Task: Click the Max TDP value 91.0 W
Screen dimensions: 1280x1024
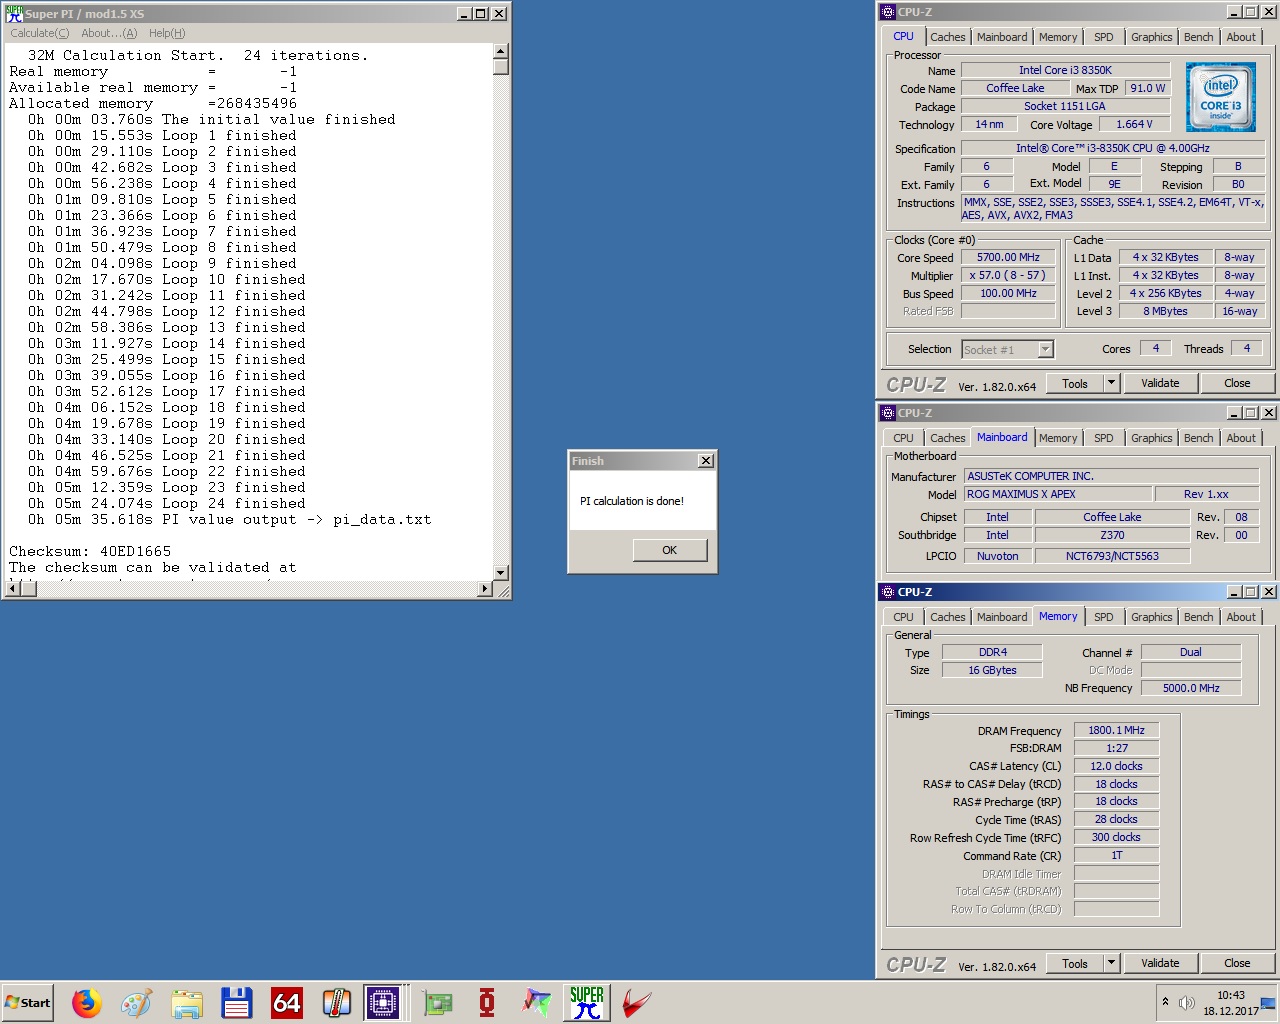Action: pyautogui.click(x=1147, y=88)
